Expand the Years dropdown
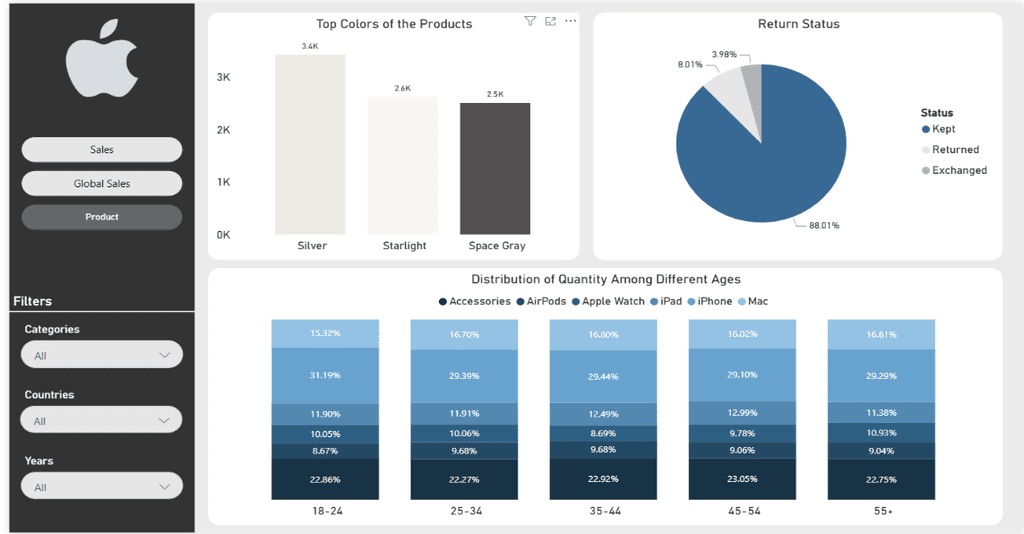1024x534 pixels. 102,486
